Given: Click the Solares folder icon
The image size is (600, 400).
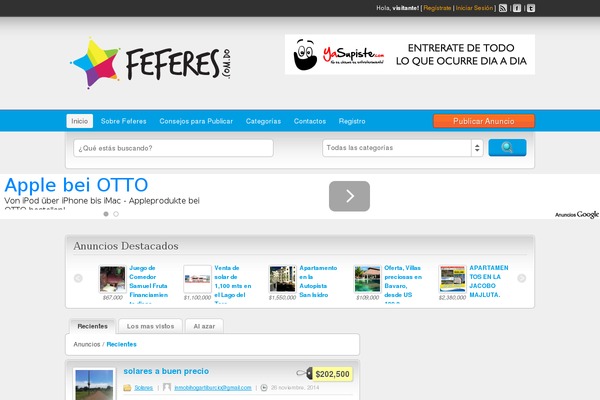Looking at the screenshot, I should click(x=127, y=388).
